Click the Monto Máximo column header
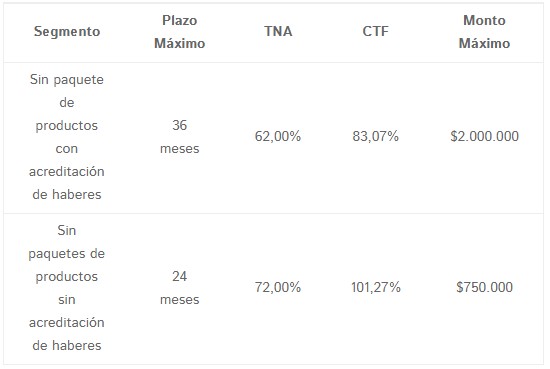The width and height of the screenshot is (550, 369). tap(484, 32)
